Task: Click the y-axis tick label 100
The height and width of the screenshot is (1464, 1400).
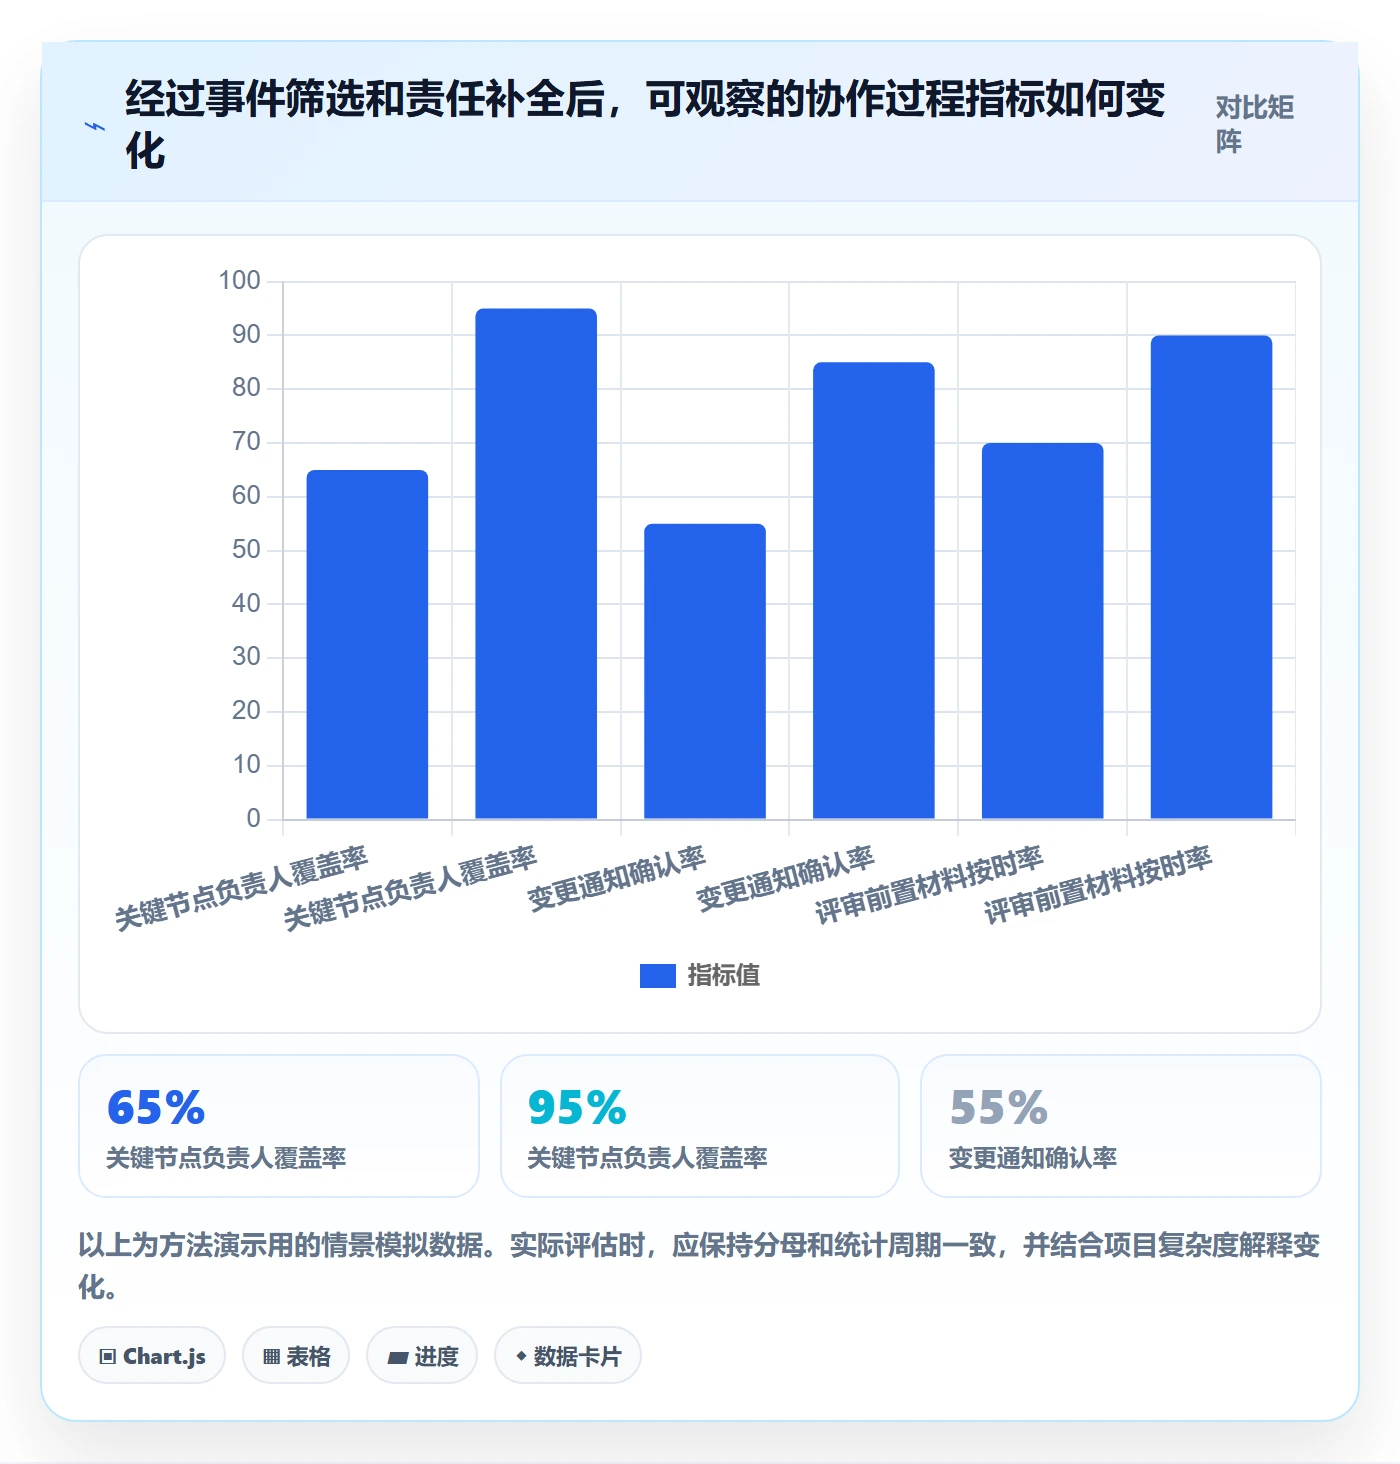Action: click(240, 281)
